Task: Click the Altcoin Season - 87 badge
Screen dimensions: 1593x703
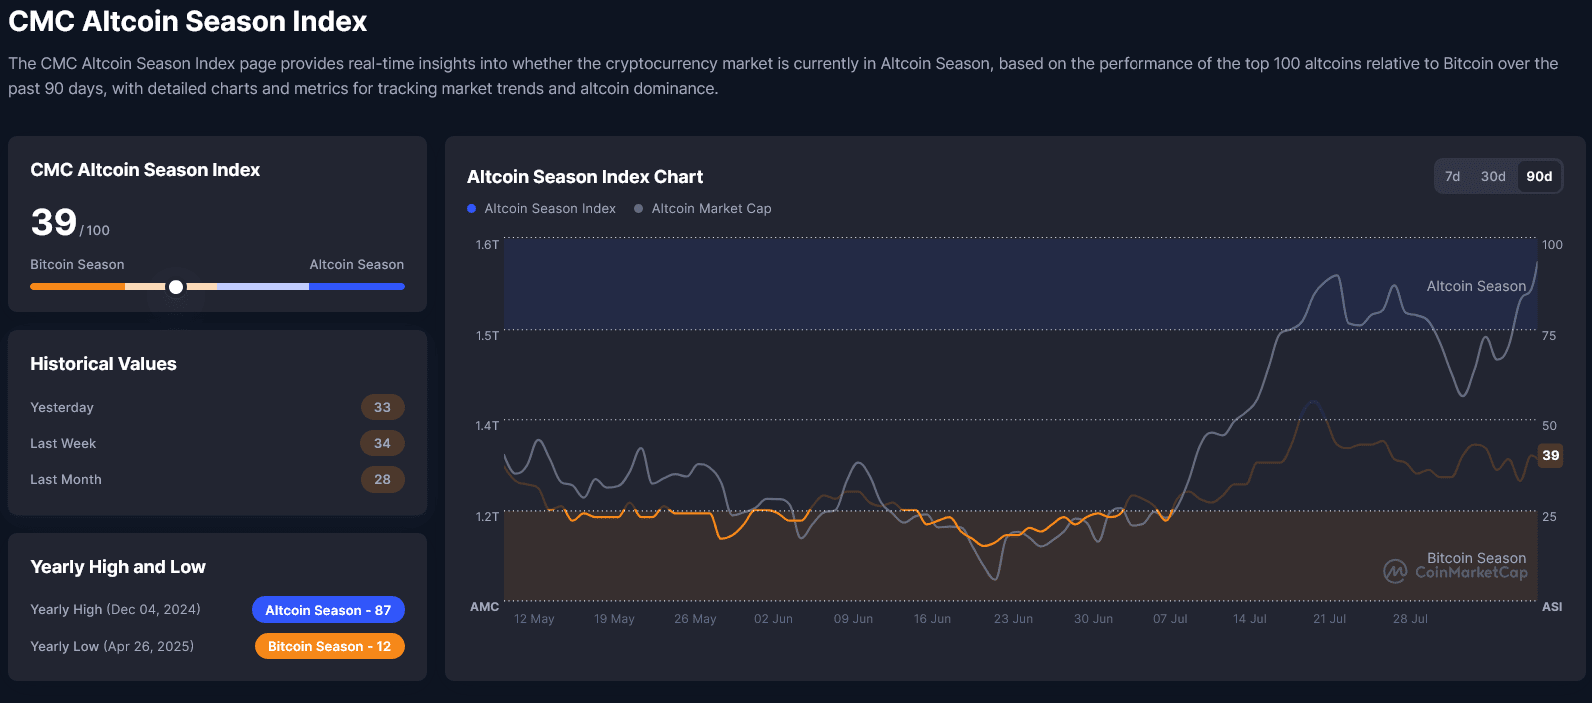Action: tap(328, 610)
